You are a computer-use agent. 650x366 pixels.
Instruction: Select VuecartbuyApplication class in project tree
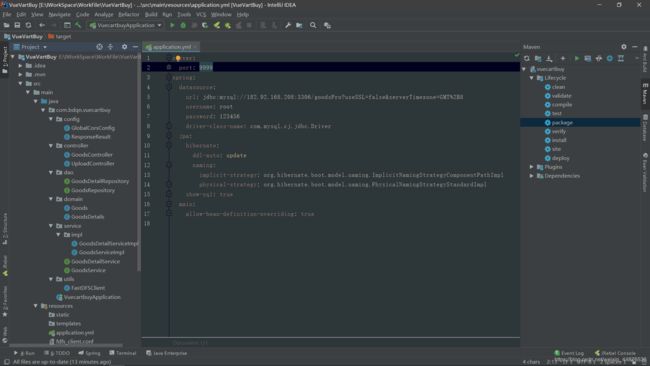tap(92, 297)
